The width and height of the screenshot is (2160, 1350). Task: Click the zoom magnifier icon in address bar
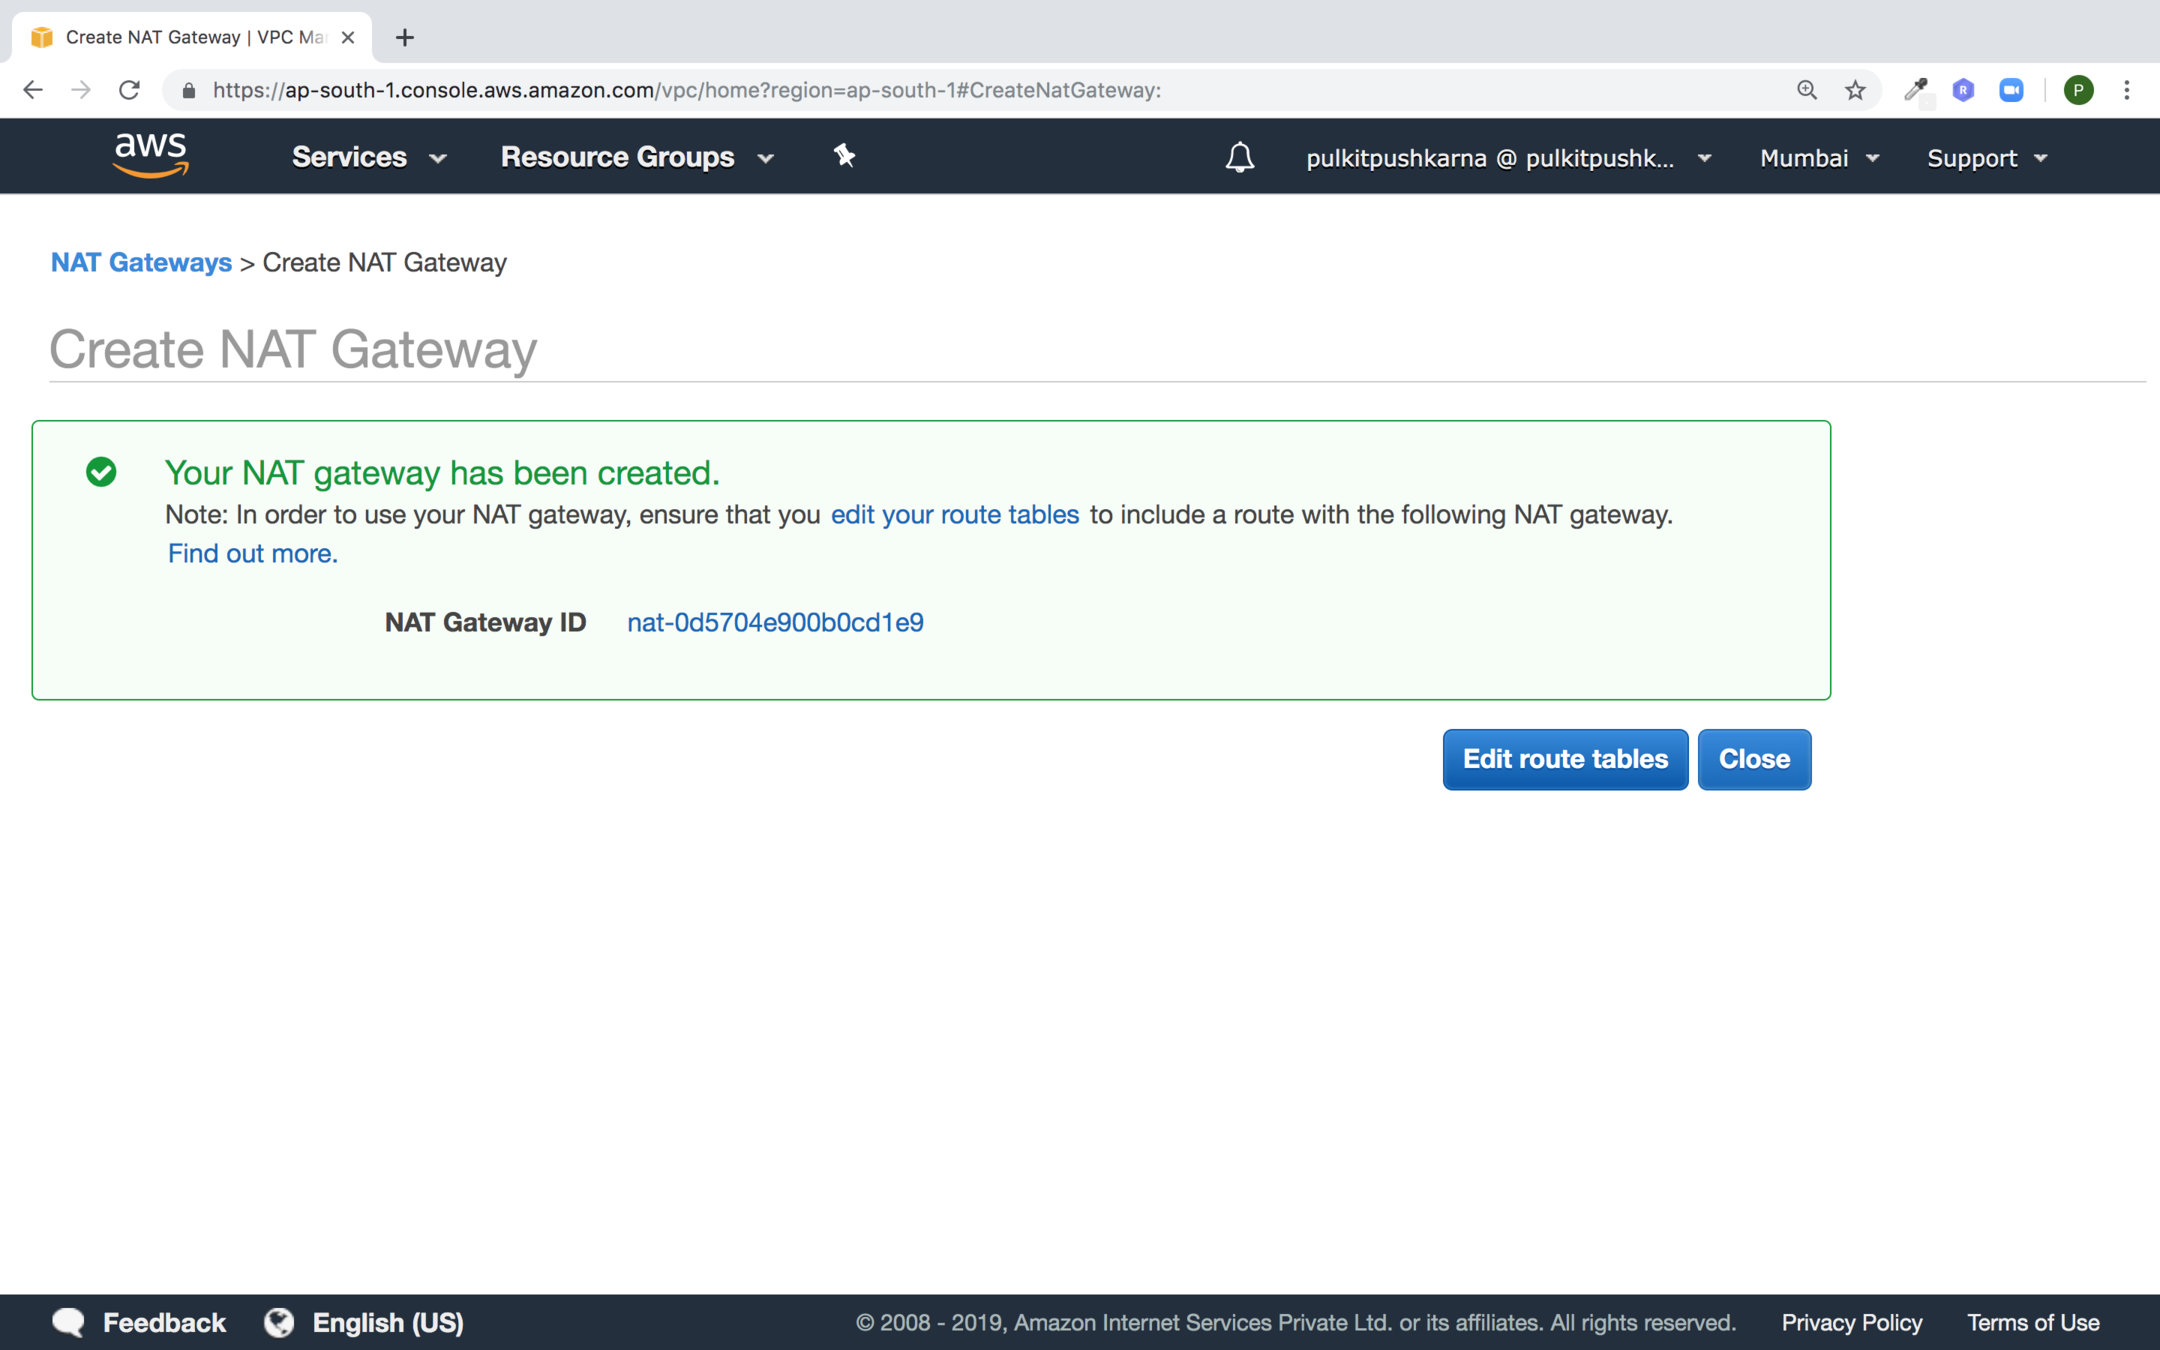click(1806, 90)
